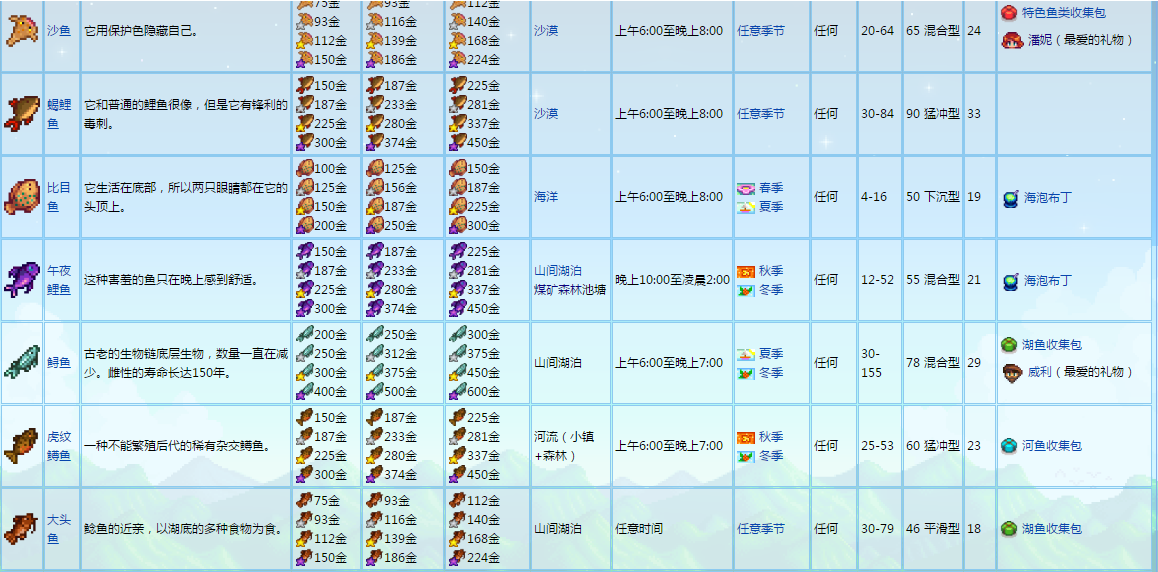Open the 沙鱼 fish name link

point(58,31)
